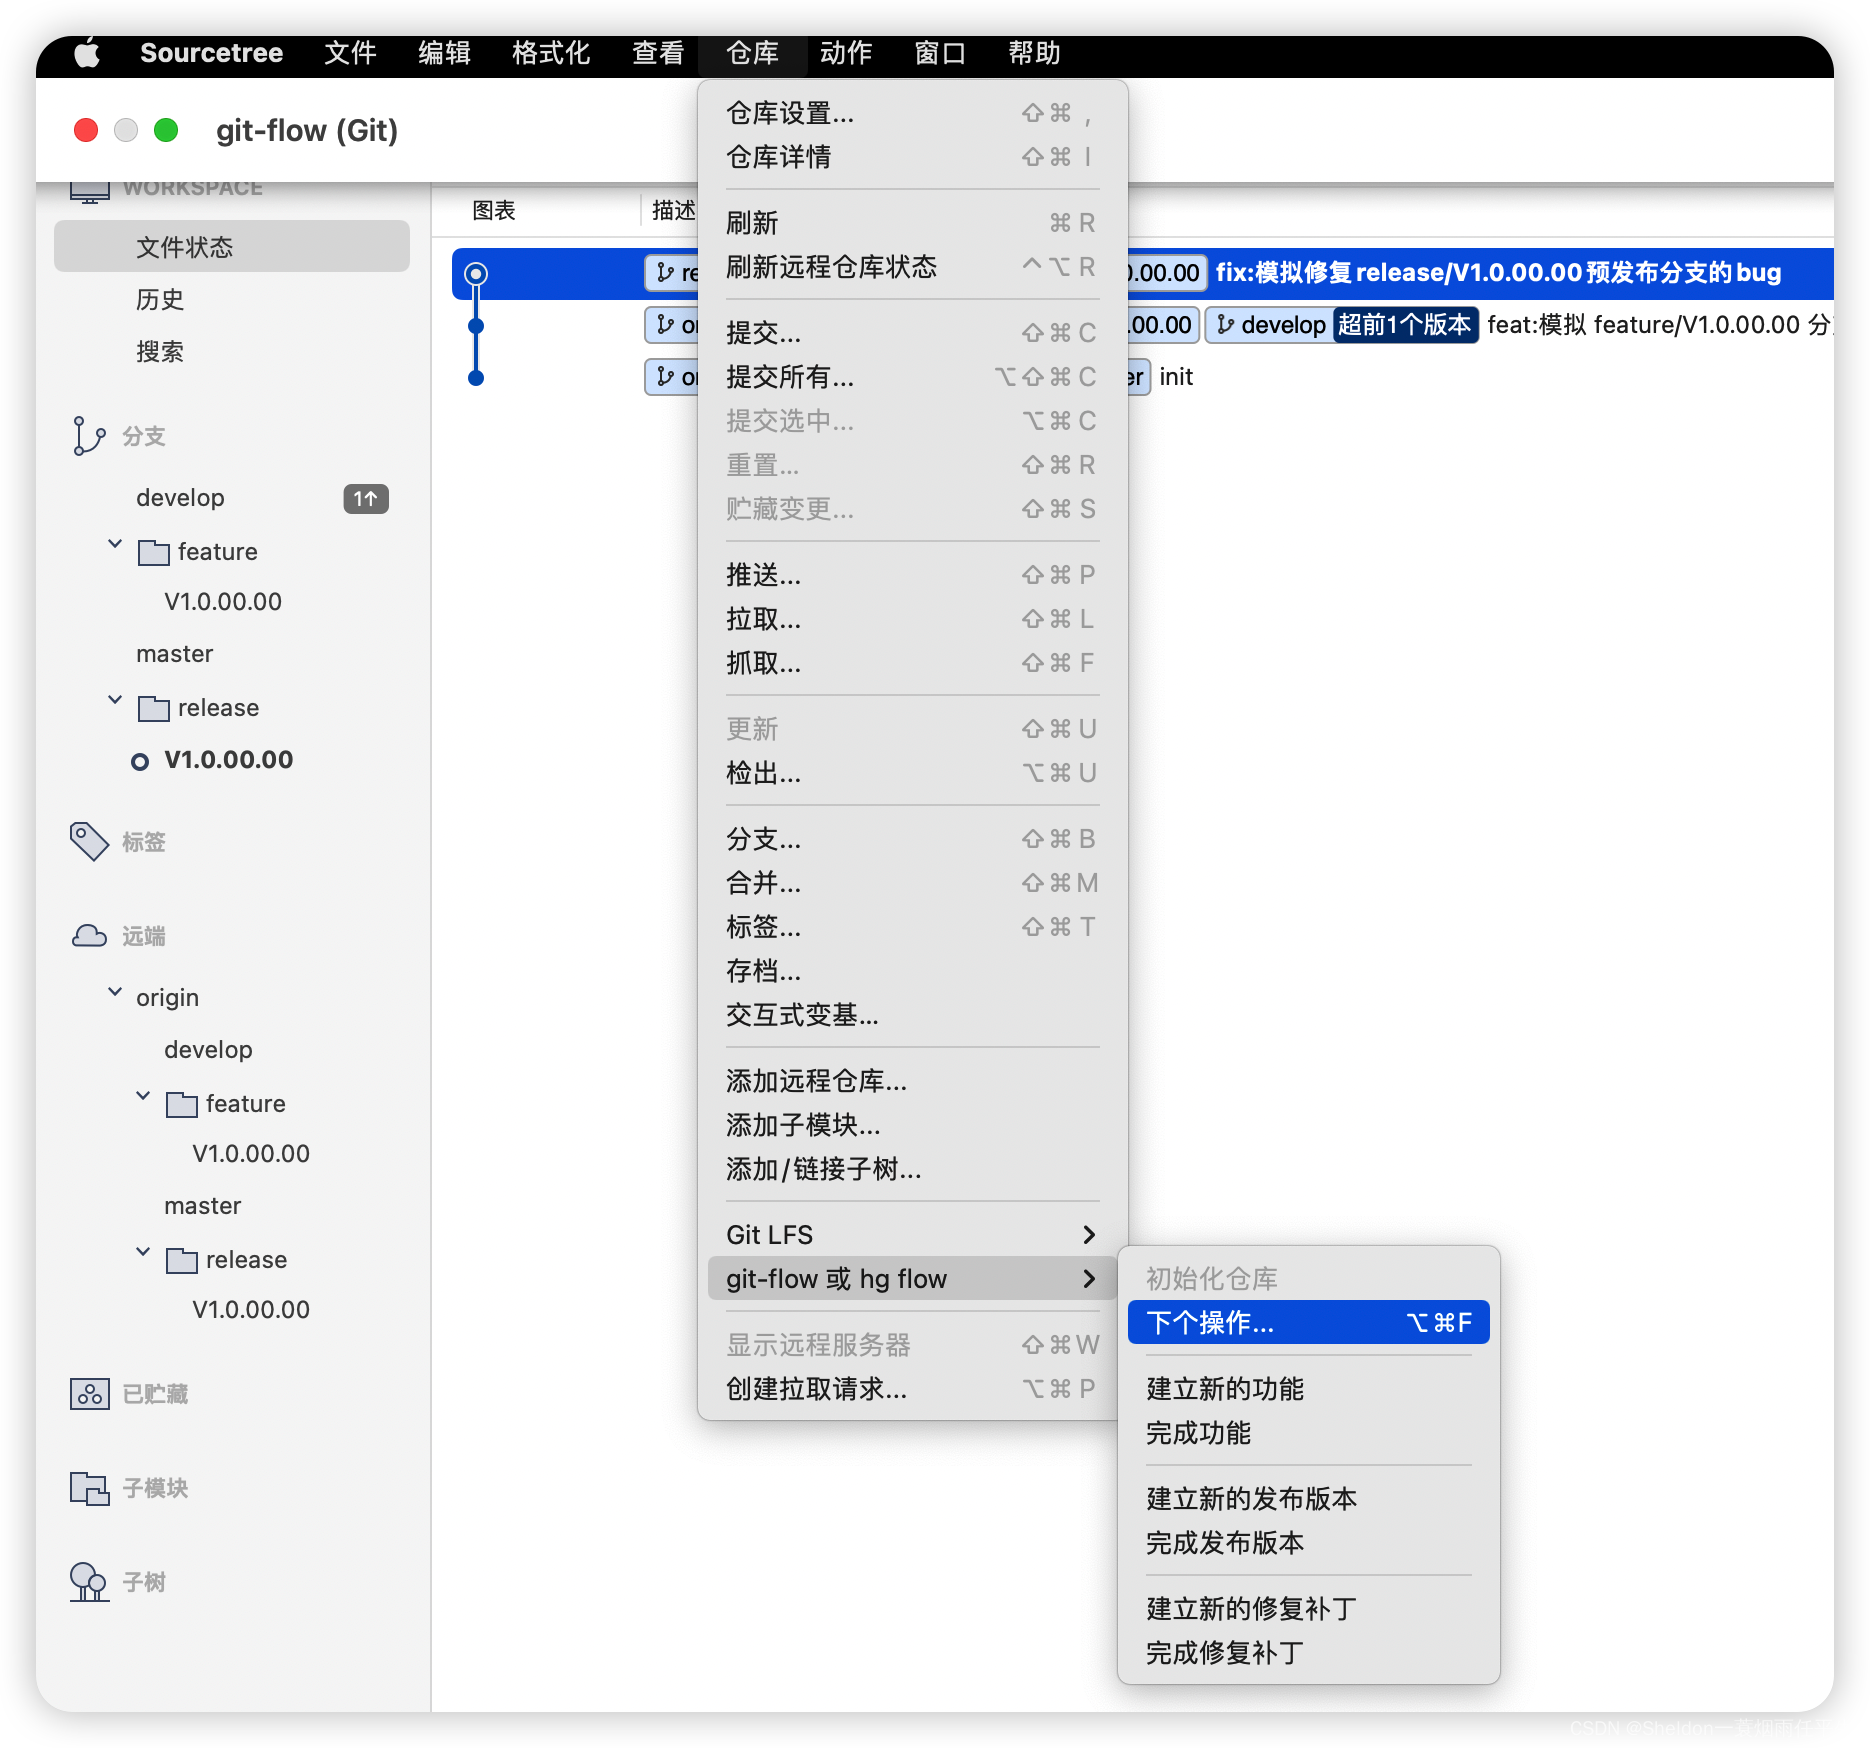Collapse the local feature folder
Image resolution: width=1870 pixels, height=1748 pixels.
pos(115,544)
